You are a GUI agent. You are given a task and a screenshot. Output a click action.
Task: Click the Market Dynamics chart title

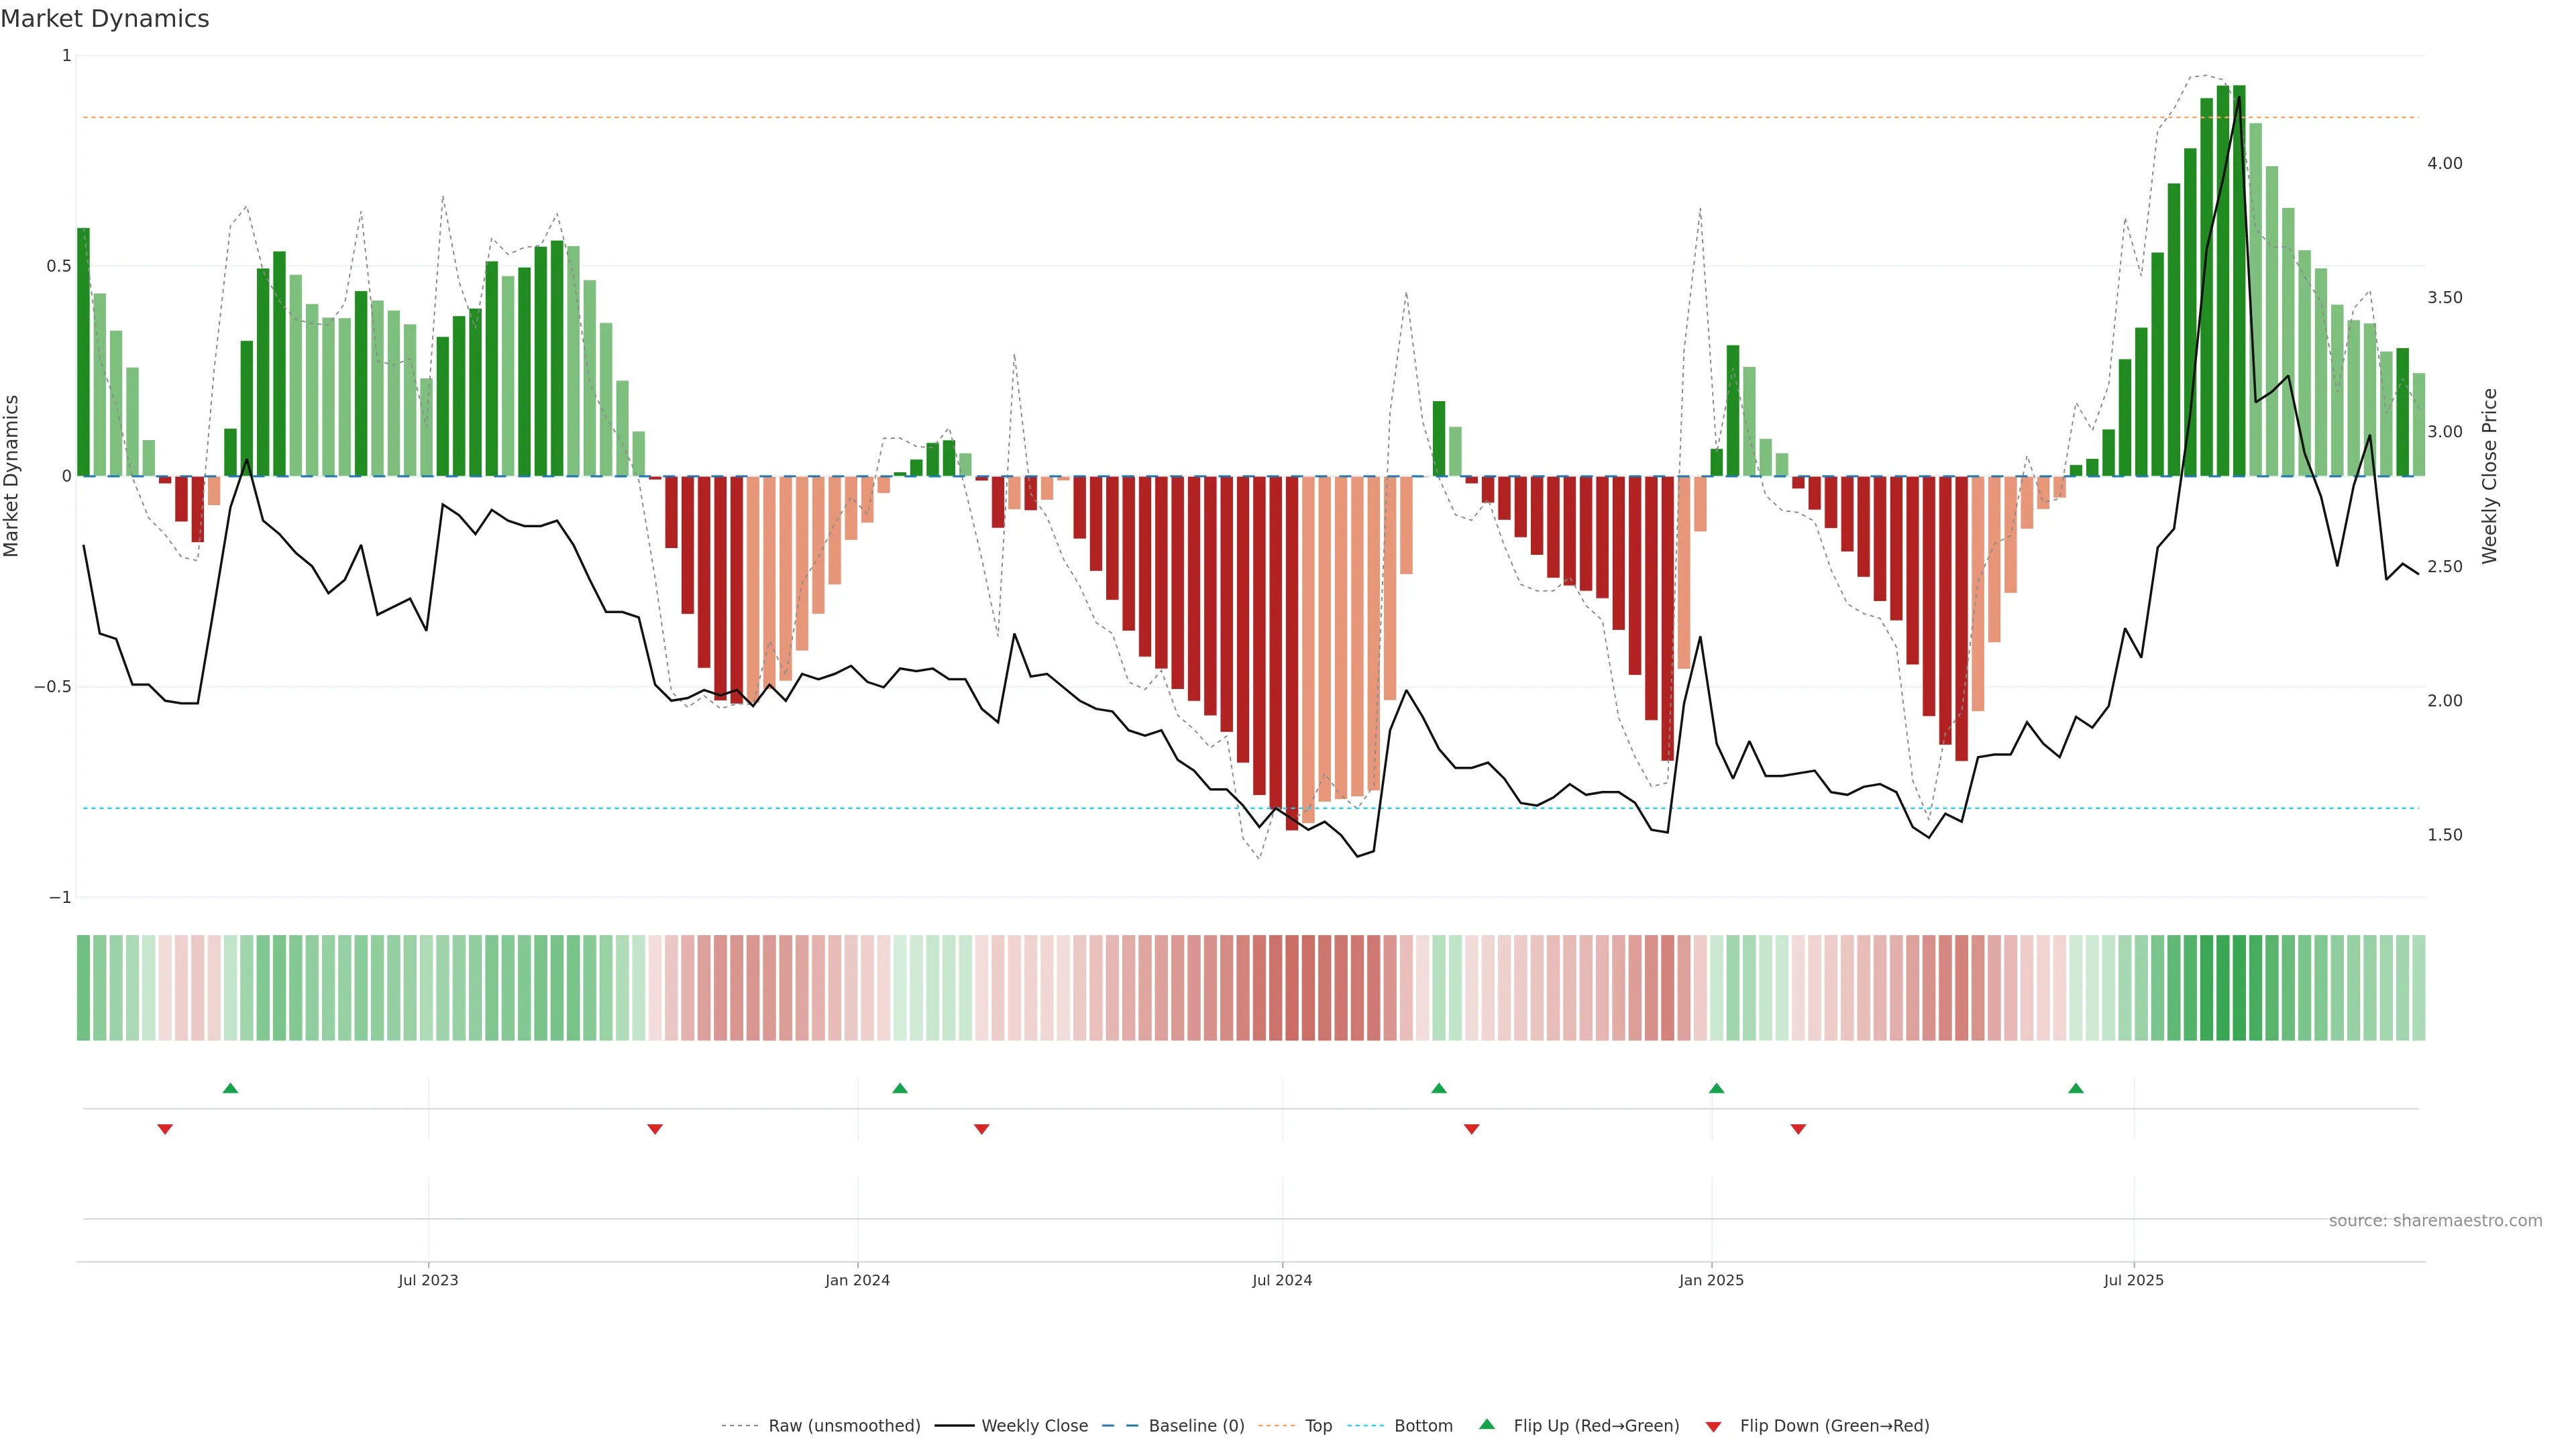(x=105, y=19)
